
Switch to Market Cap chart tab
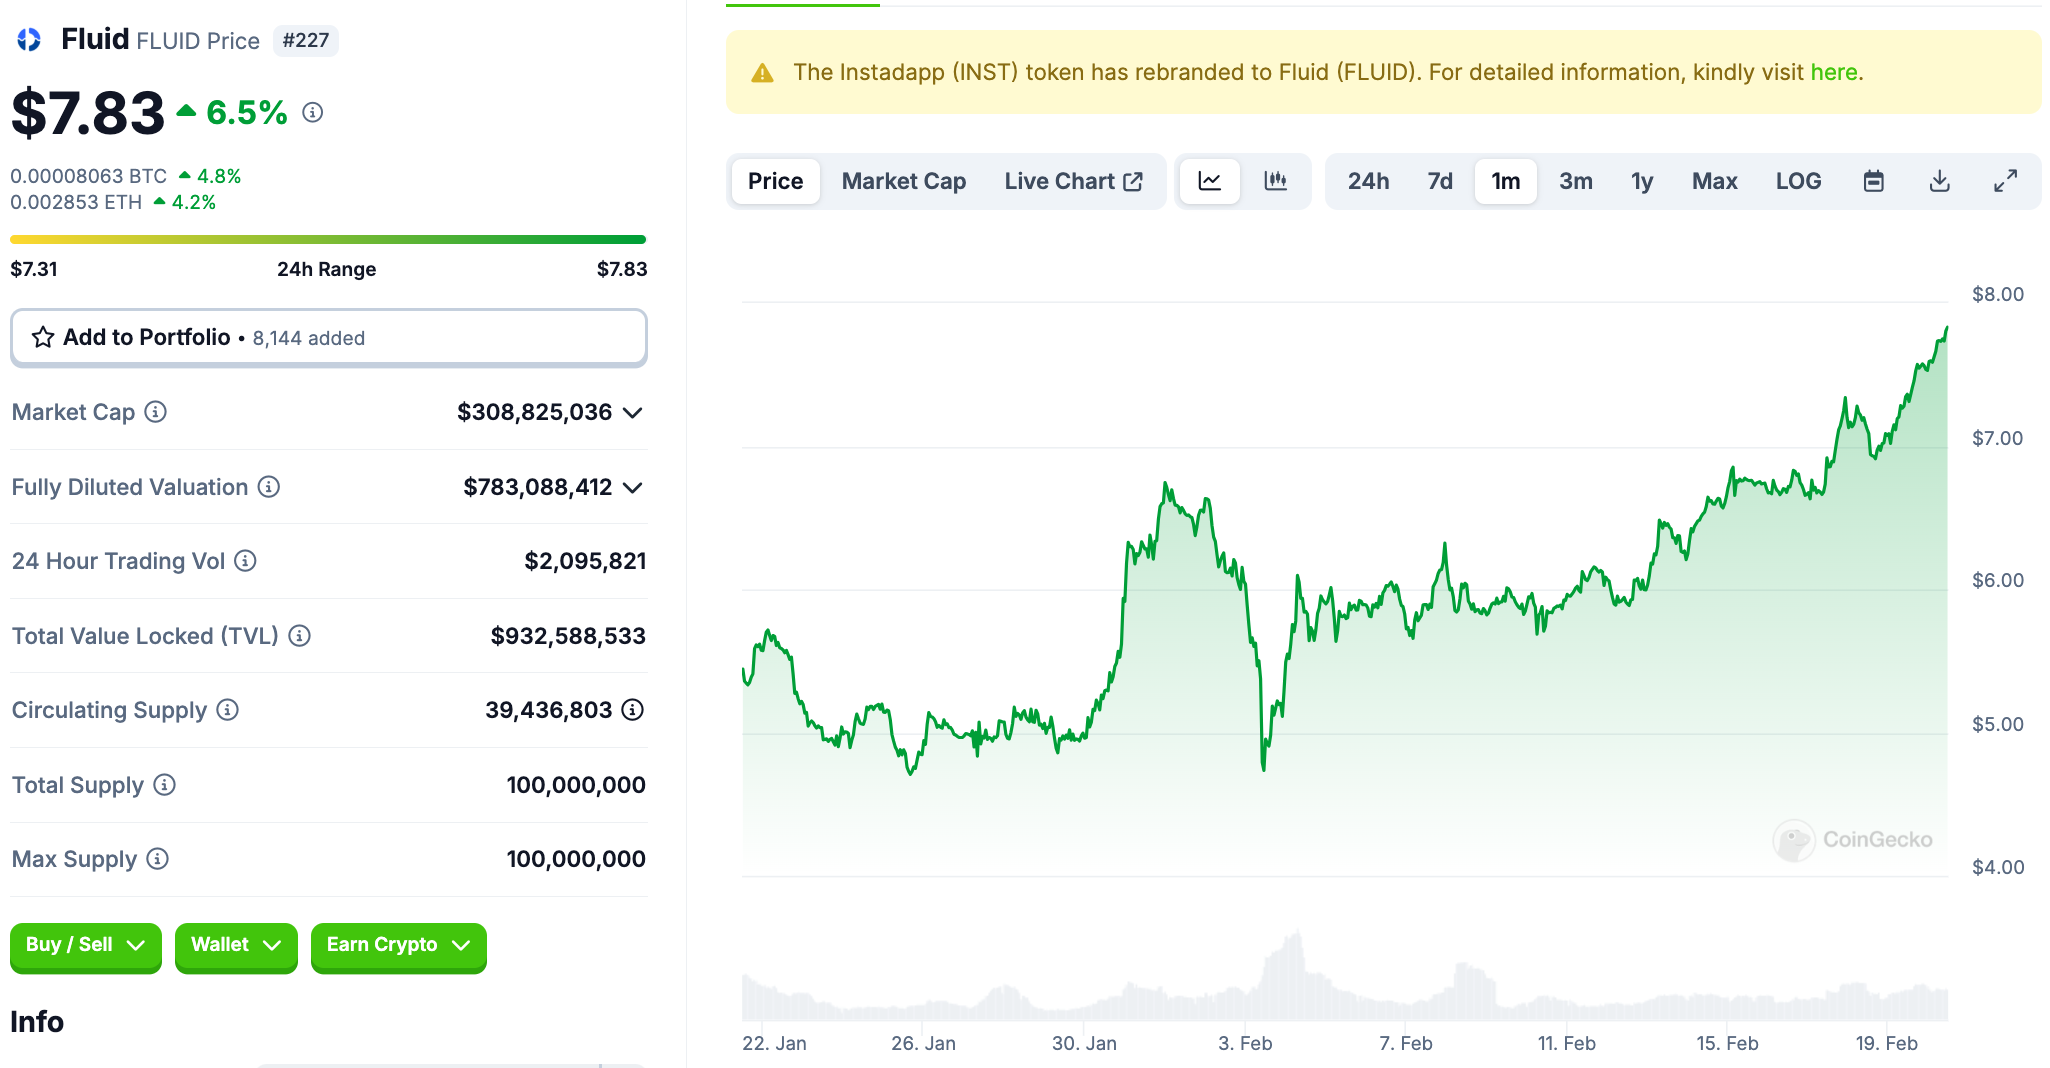903,181
